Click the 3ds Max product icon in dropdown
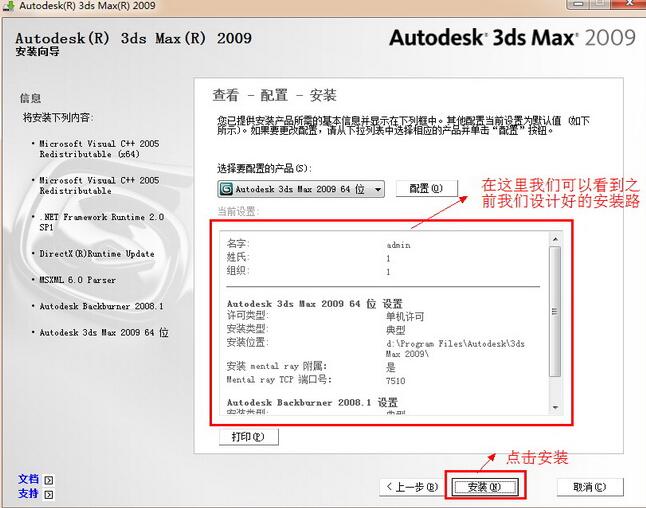This screenshot has height=508, width=646. coord(226,189)
